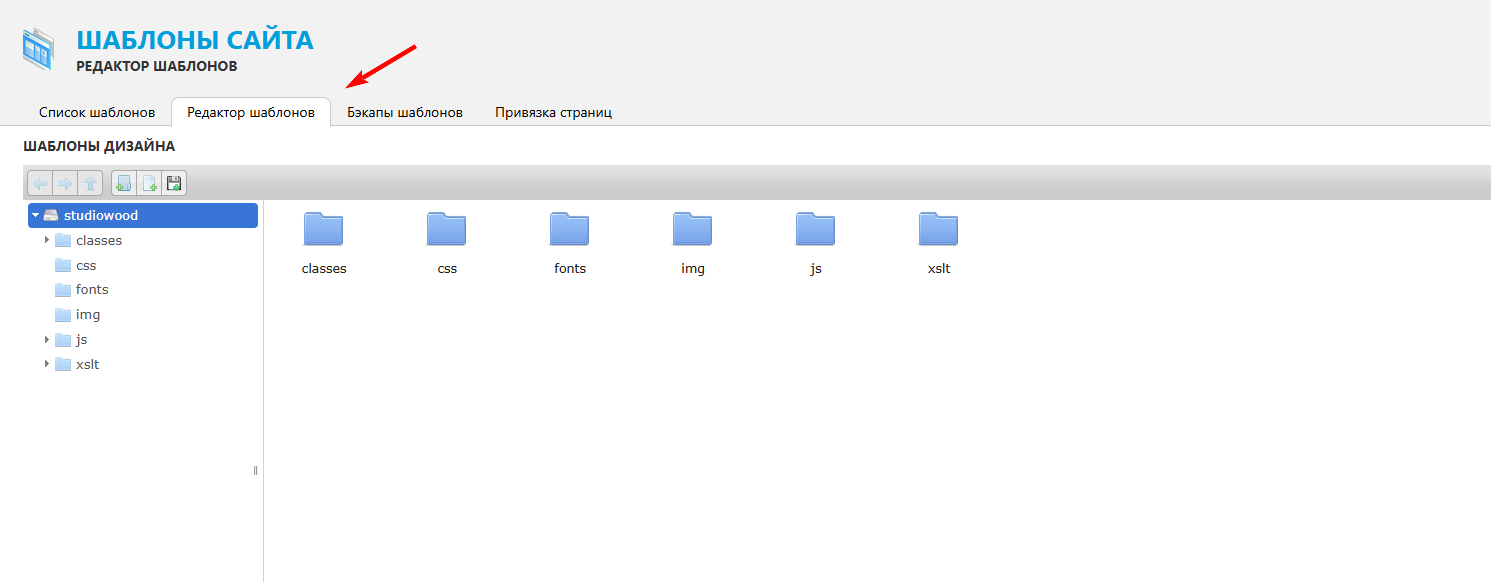This screenshot has height=582, width=1491.
Task: Click the upload file floppy disk icon
Action: tap(172, 183)
